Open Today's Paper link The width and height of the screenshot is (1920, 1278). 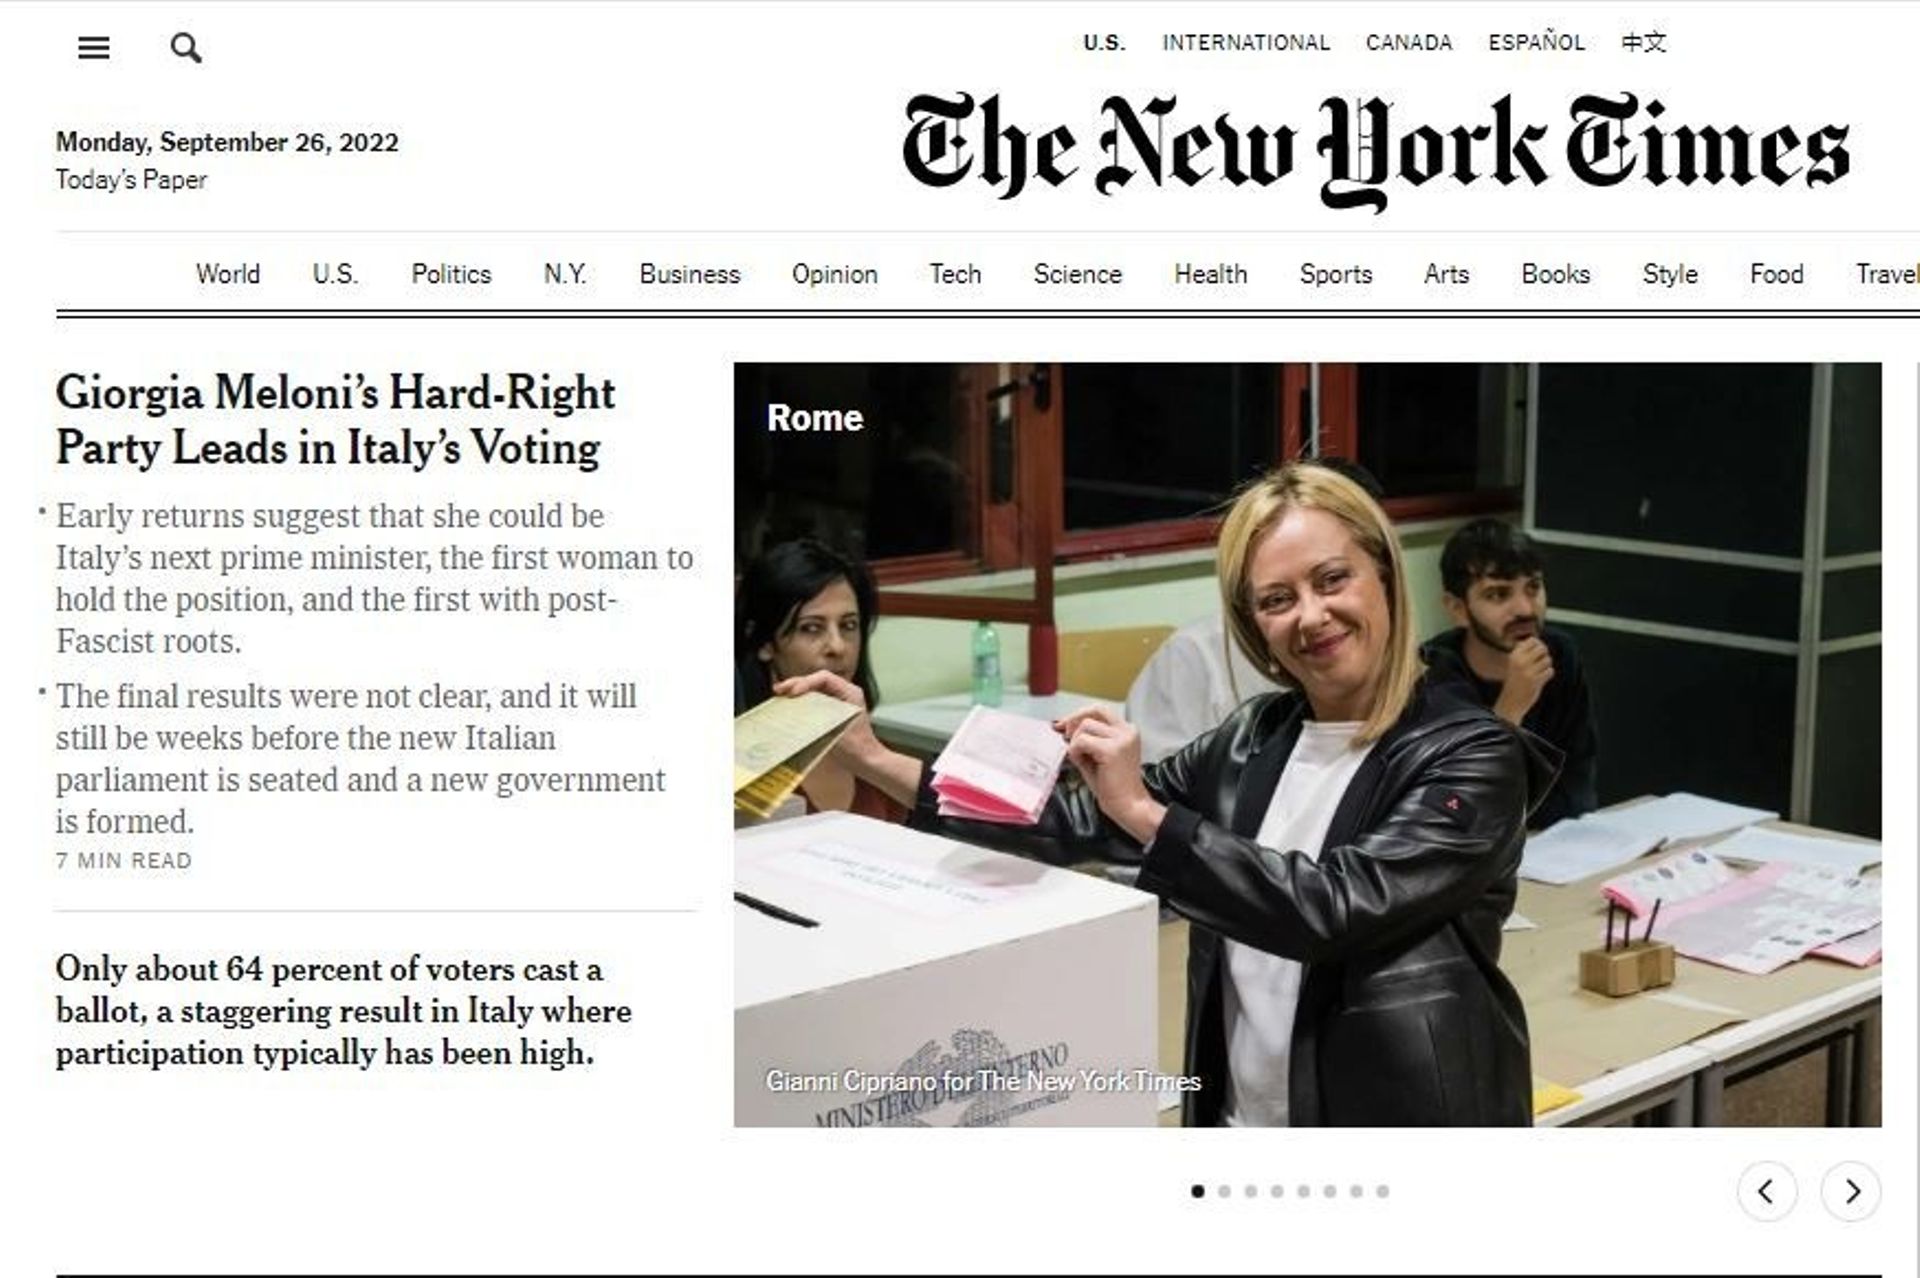(x=131, y=180)
